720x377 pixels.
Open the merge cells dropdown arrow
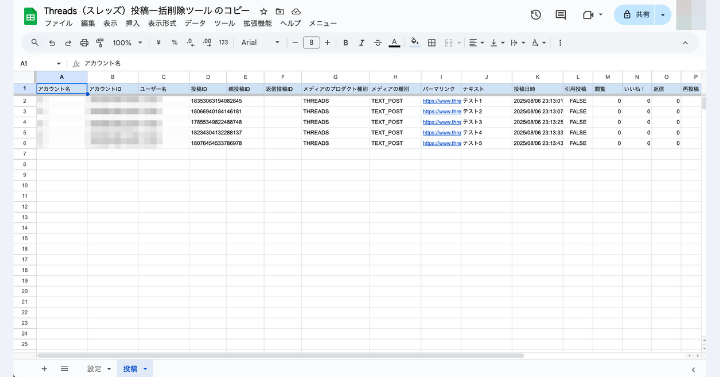(459, 43)
